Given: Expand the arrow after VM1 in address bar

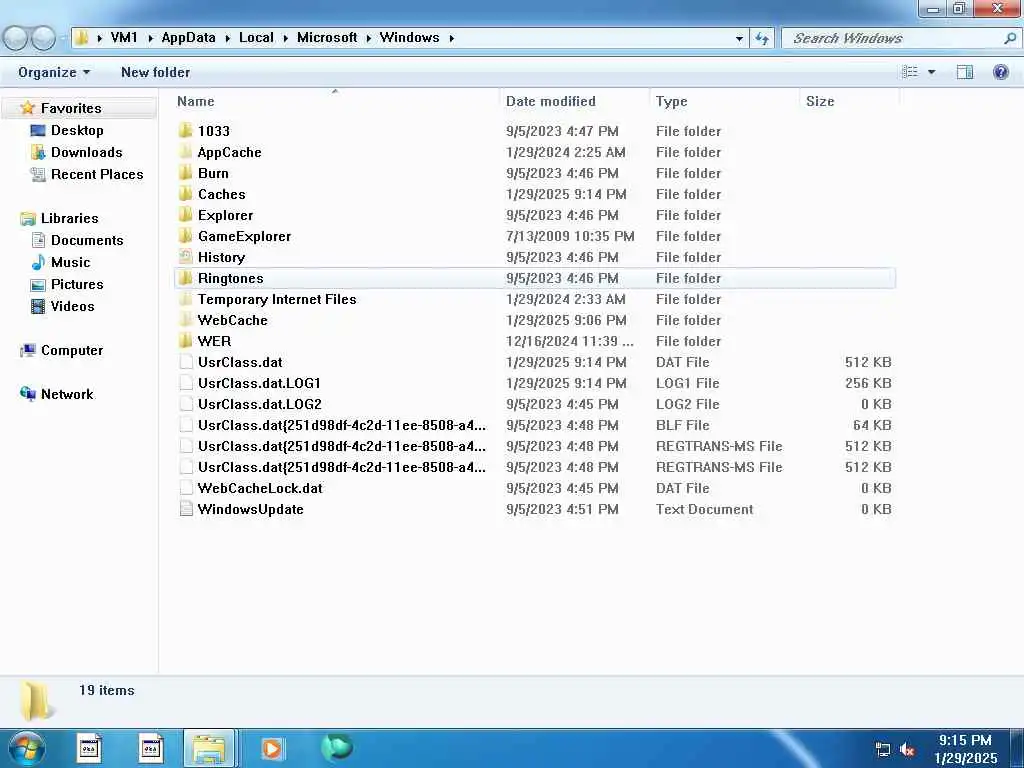Looking at the screenshot, I should click(x=150, y=39).
